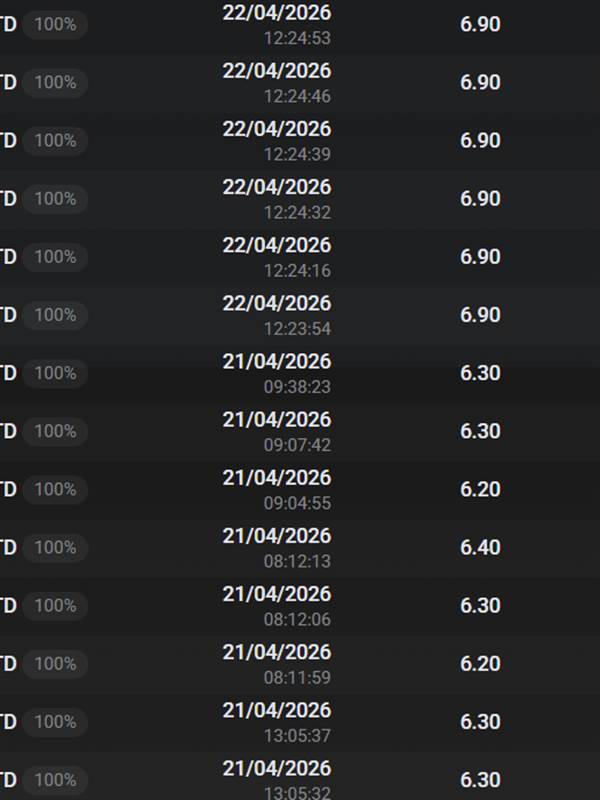The width and height of the screenshot is (600, 800).
Task: Select the 22/04/2026 12:24:53 date cell
Action: [277, 25]
